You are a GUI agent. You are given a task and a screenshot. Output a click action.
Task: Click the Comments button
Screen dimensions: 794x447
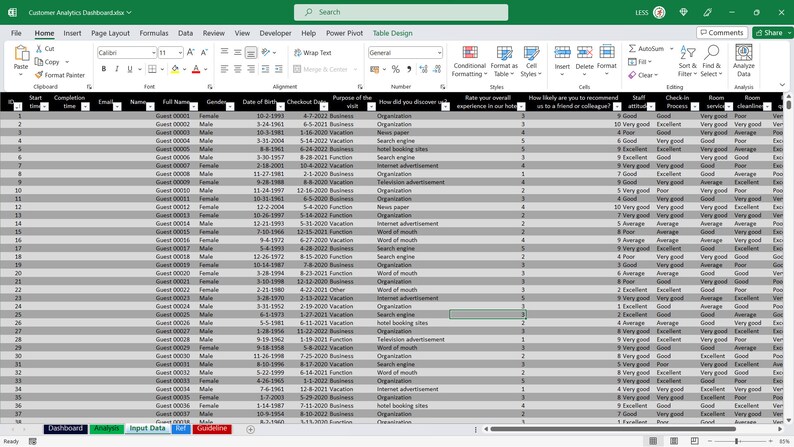(x=722, y=32)
